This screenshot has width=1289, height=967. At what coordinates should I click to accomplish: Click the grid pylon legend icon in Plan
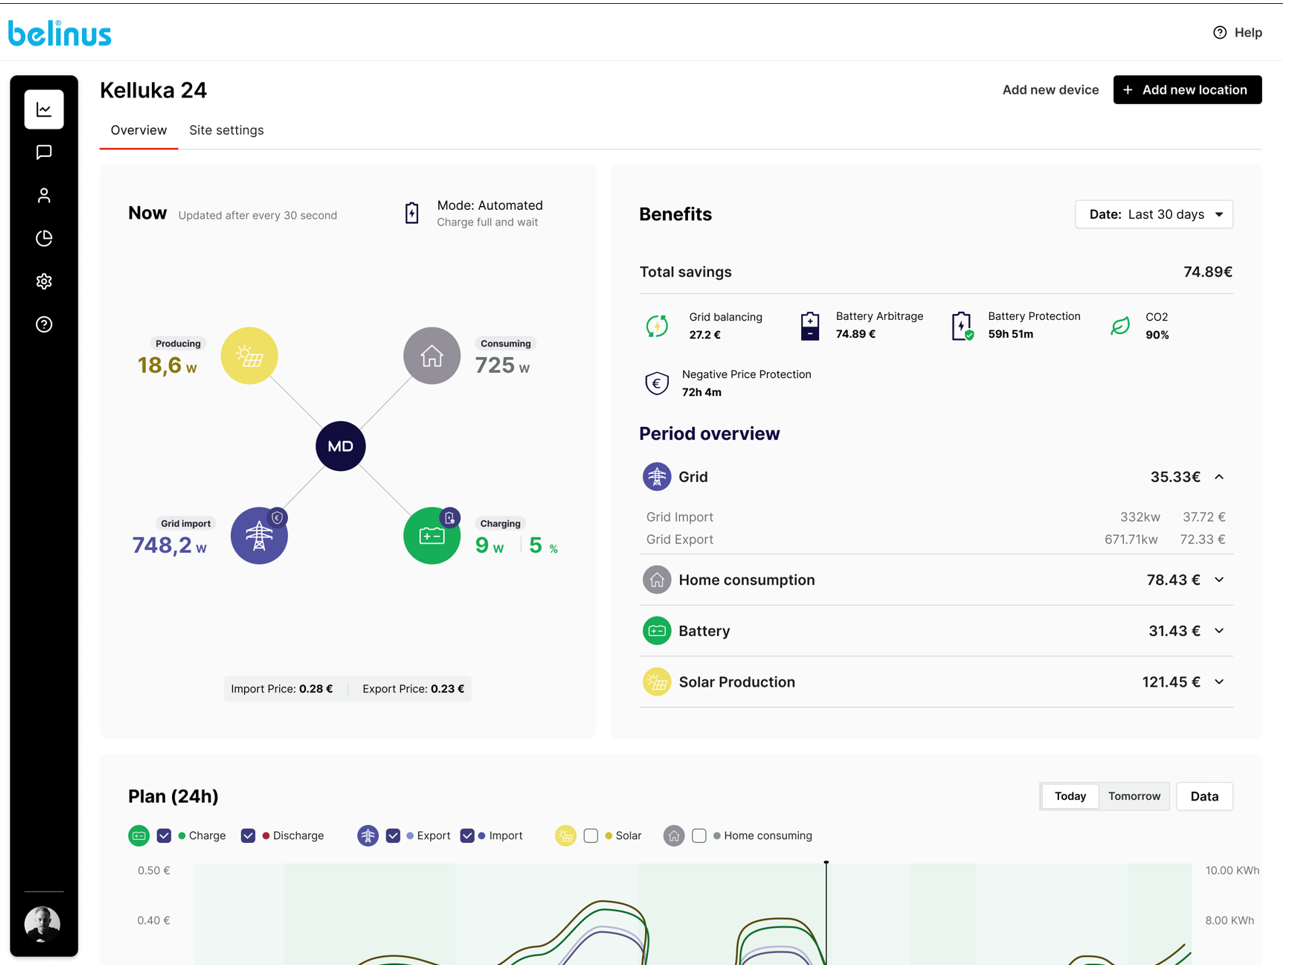[368, 836]
